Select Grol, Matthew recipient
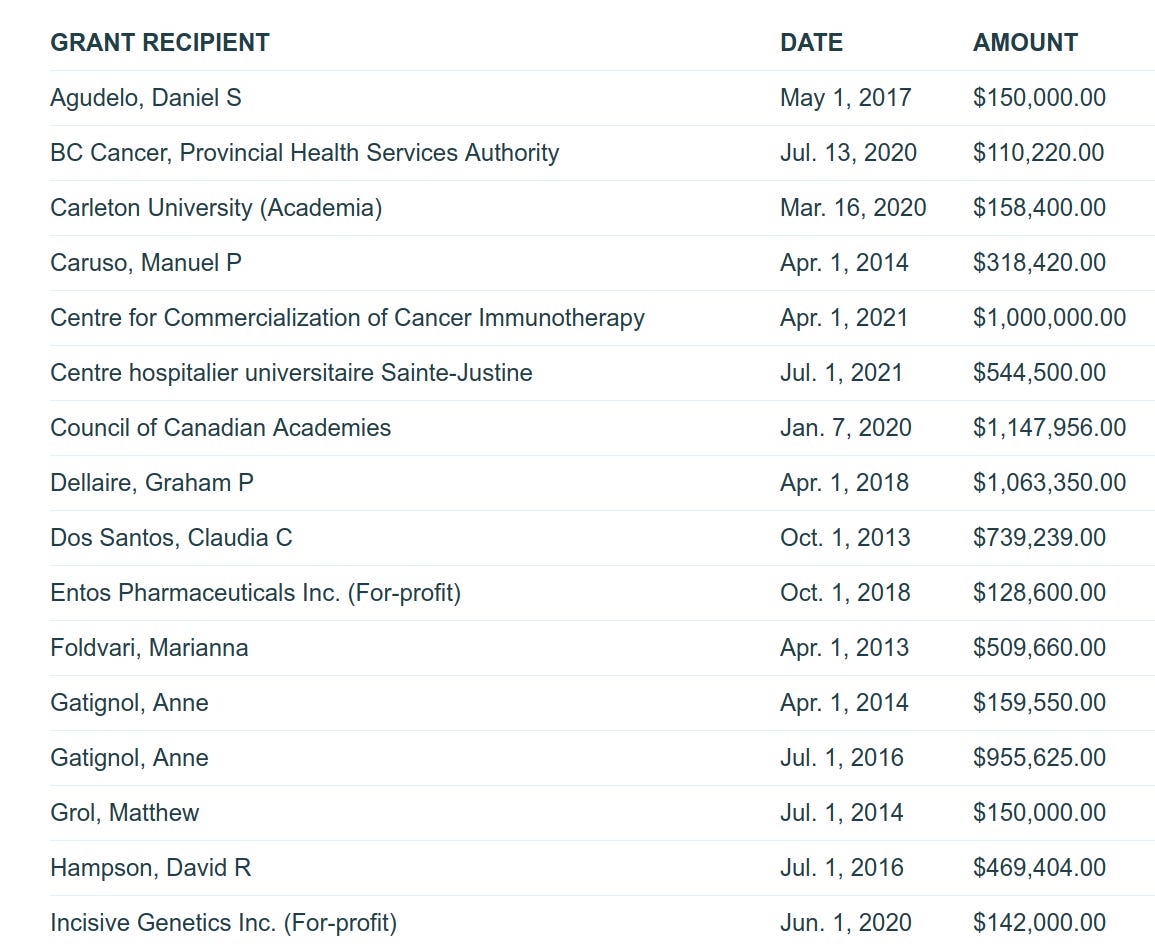Screen dimensions: 1155x947 (x=124, y=813)
